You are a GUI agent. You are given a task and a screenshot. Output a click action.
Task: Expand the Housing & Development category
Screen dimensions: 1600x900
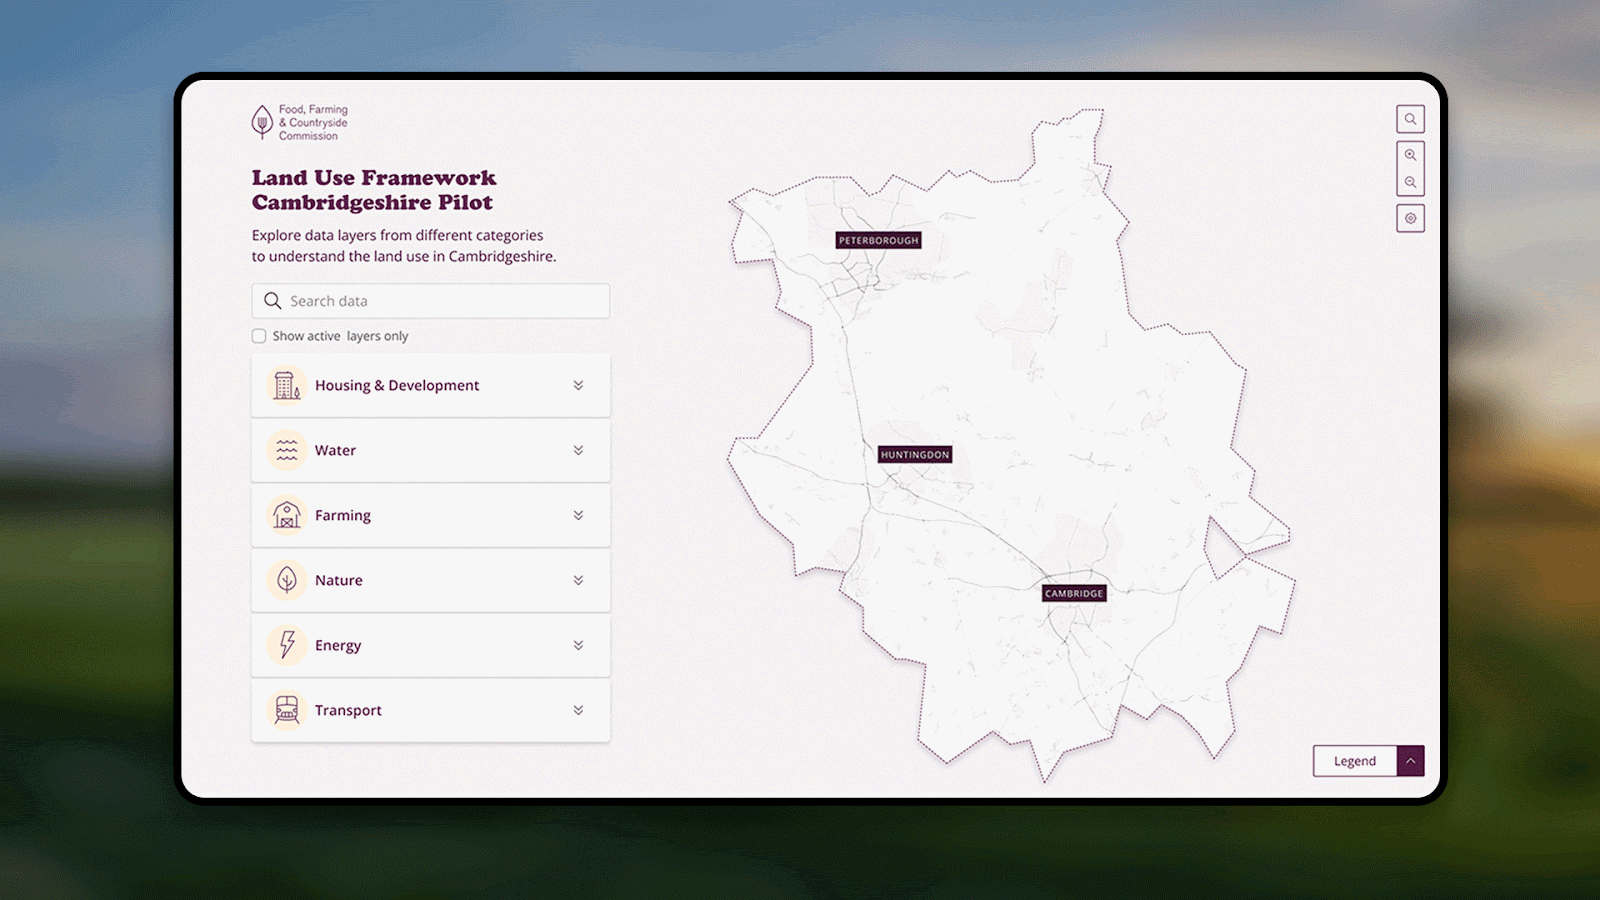point(578,385)
